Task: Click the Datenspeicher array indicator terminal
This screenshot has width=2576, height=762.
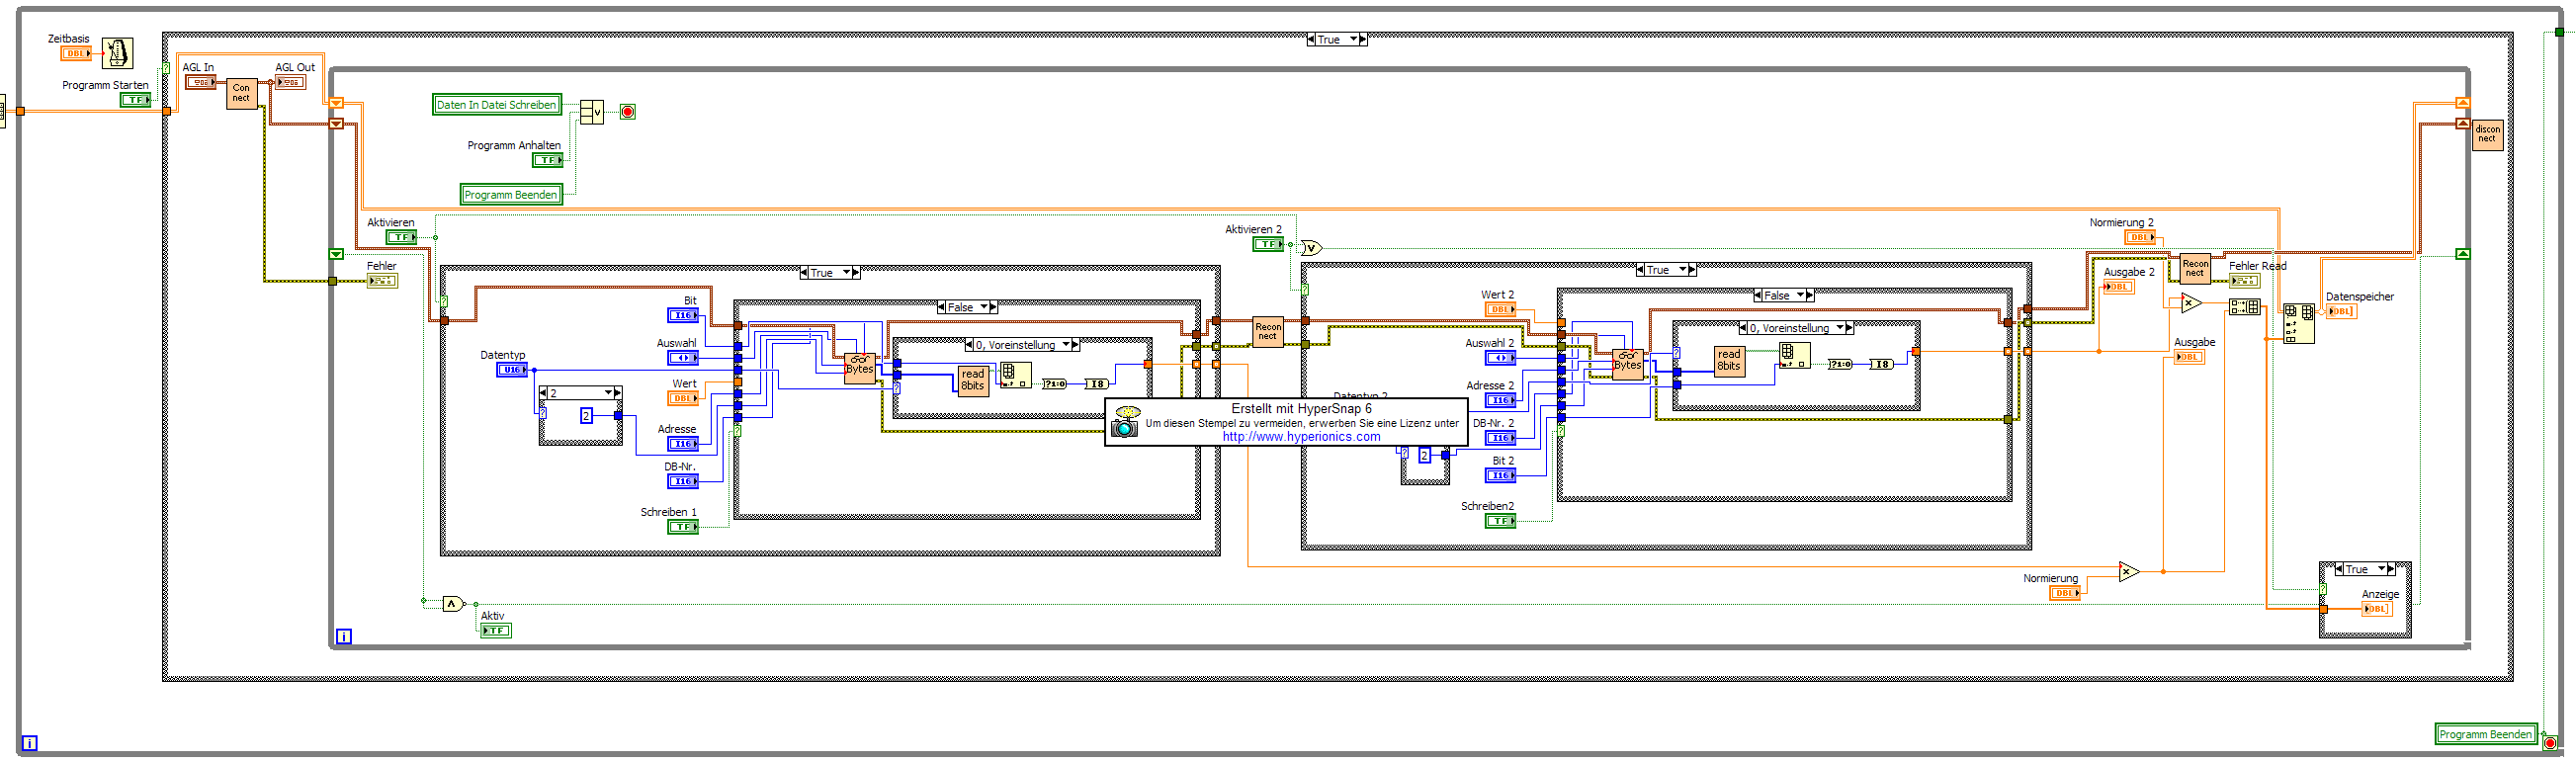Action: pos(2341,311)
